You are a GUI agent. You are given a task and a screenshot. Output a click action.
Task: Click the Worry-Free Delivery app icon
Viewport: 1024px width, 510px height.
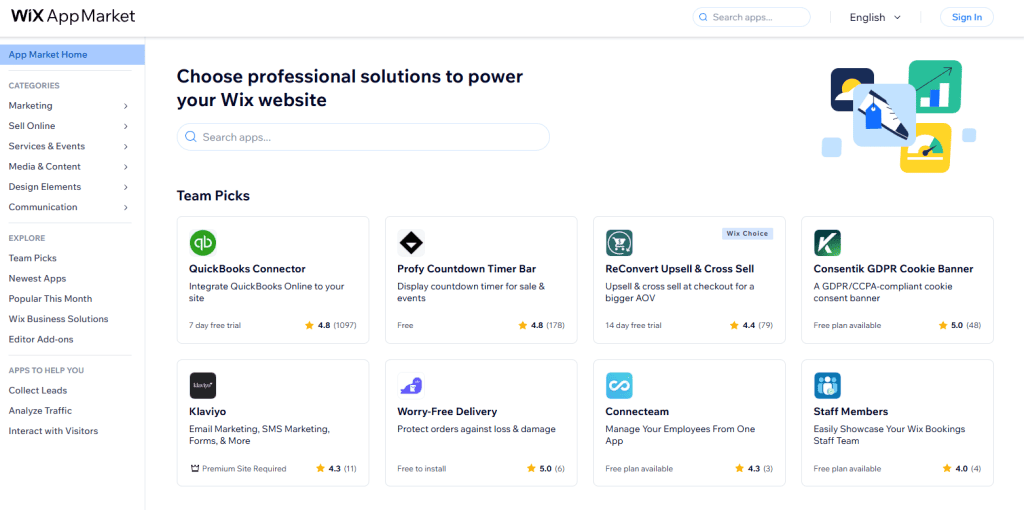point(411,386)
